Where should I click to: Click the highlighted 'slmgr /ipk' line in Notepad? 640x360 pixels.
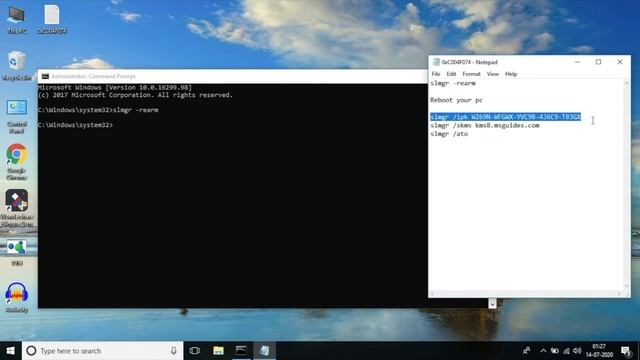click(505, 117)
